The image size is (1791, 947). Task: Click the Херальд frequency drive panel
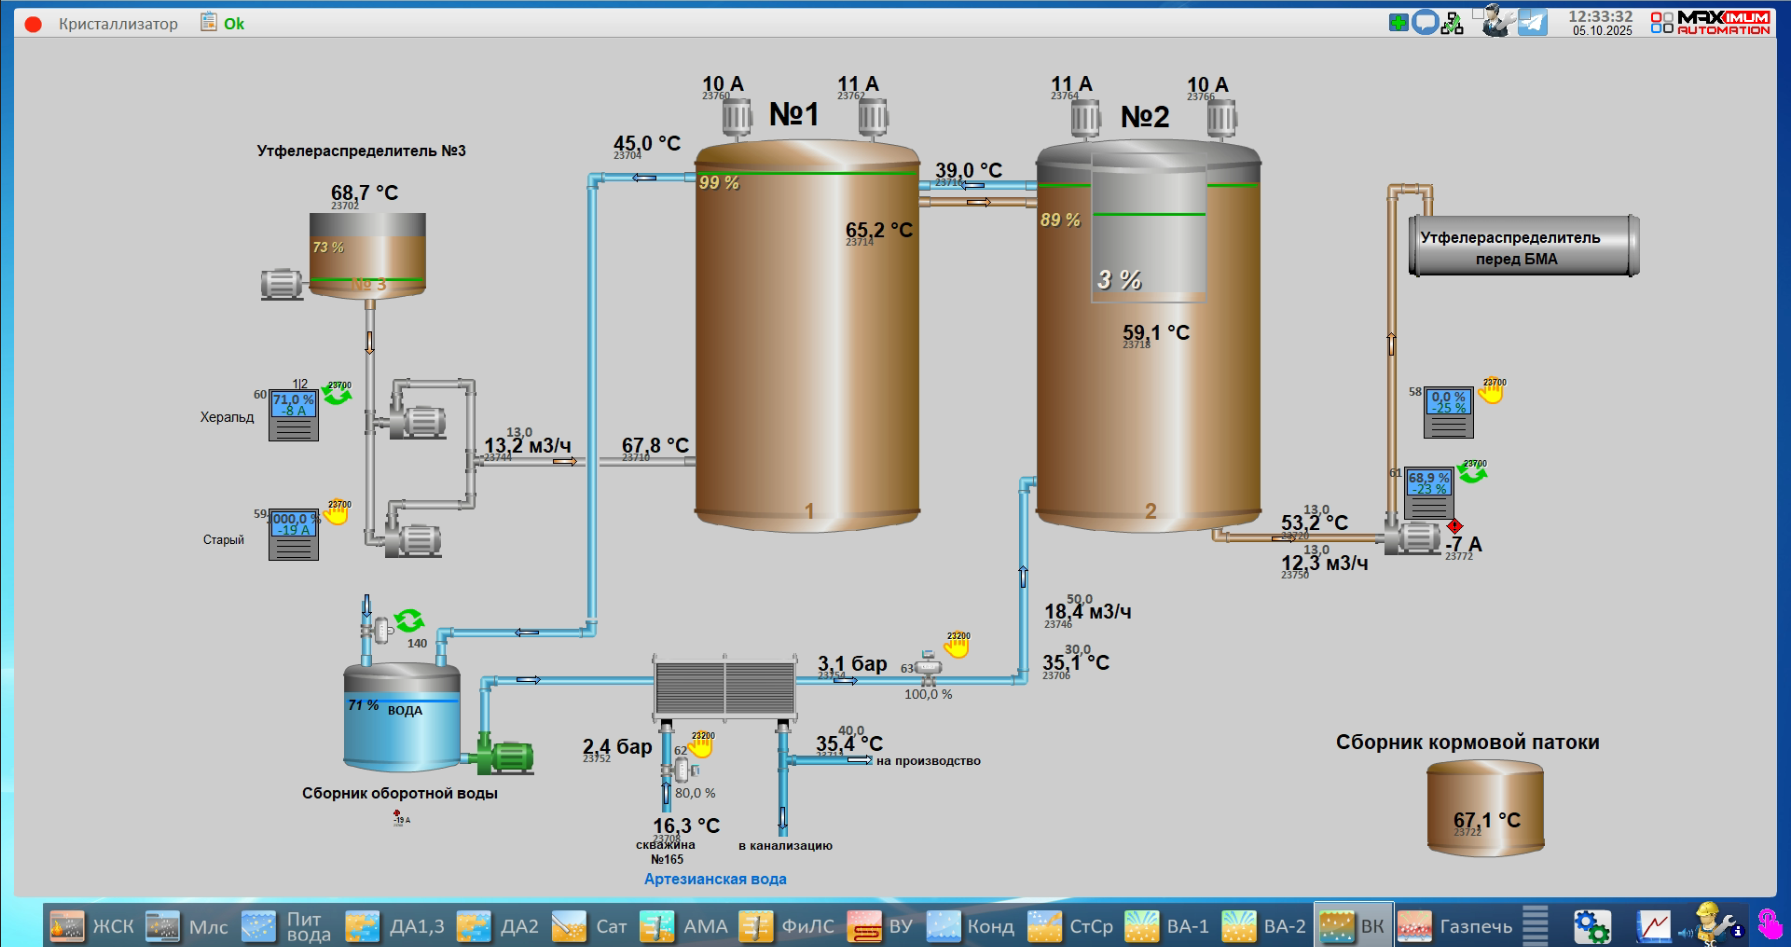click(294, 415)
